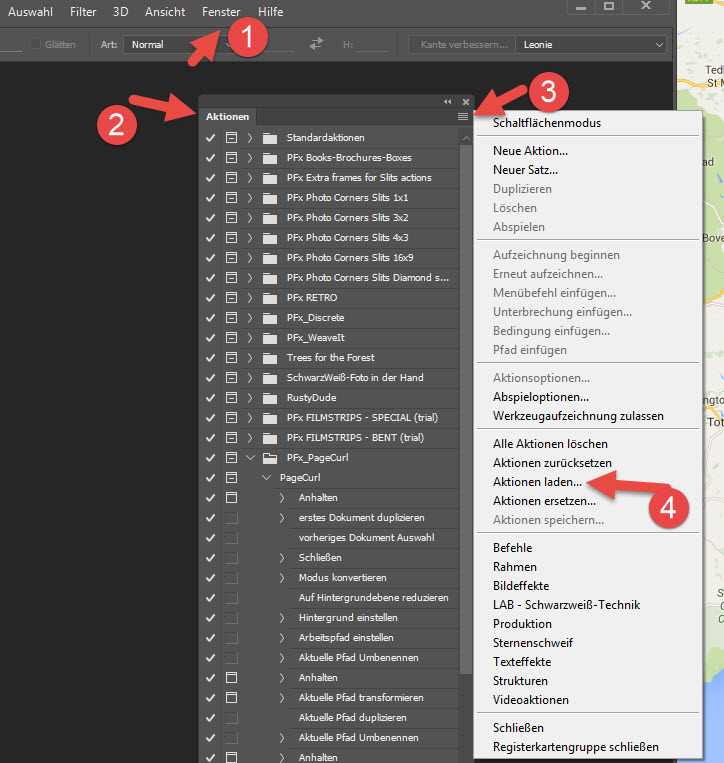Enable the Glätten checkbox
724x763 pixels.
tap(35, 44)
